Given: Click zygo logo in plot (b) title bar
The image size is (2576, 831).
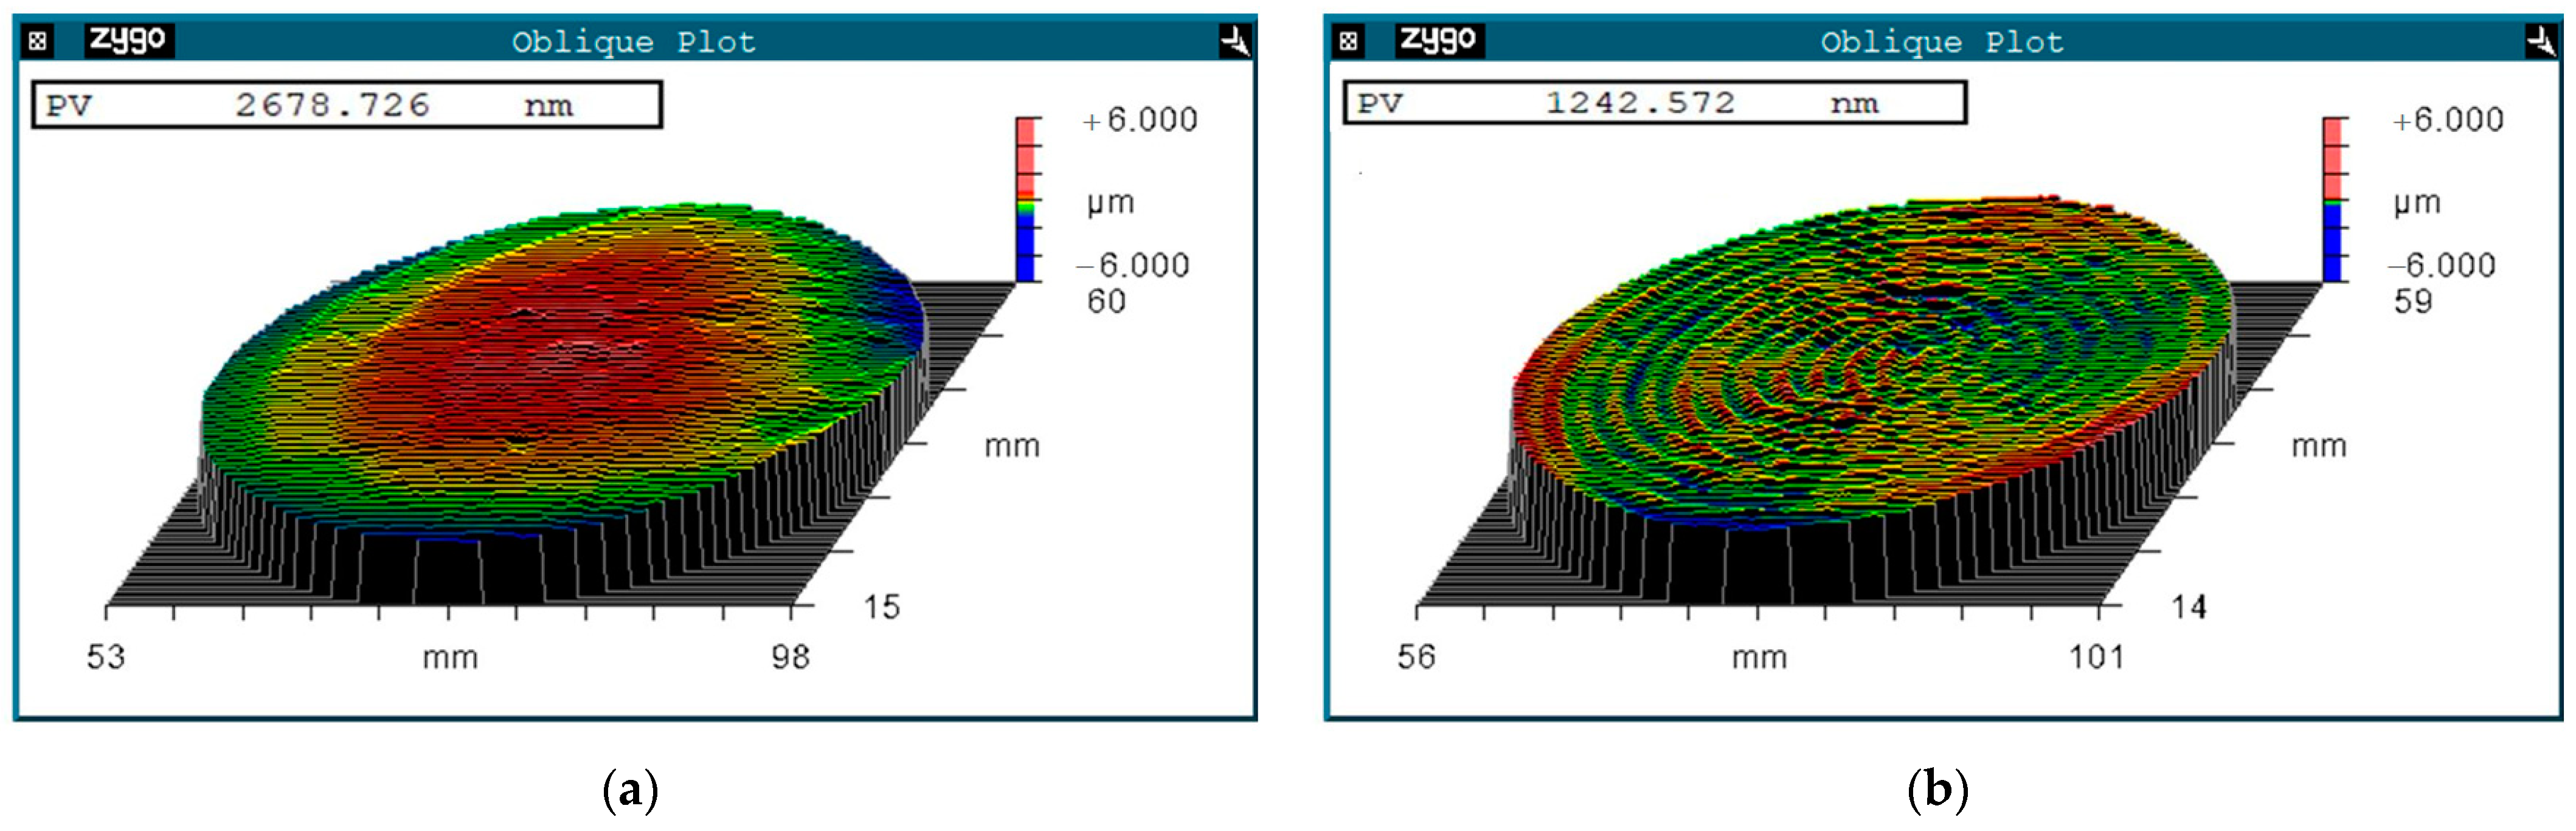Looking at the screenshot, I should (1438, 40).
